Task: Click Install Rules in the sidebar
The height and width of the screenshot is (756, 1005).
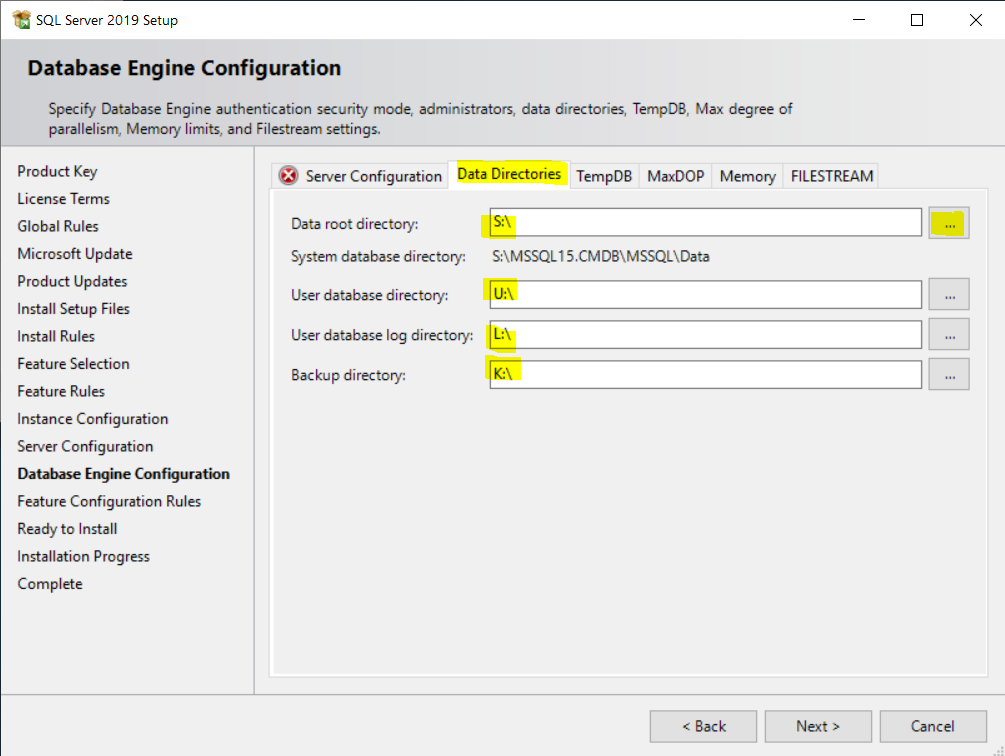Action: (56, 336)
